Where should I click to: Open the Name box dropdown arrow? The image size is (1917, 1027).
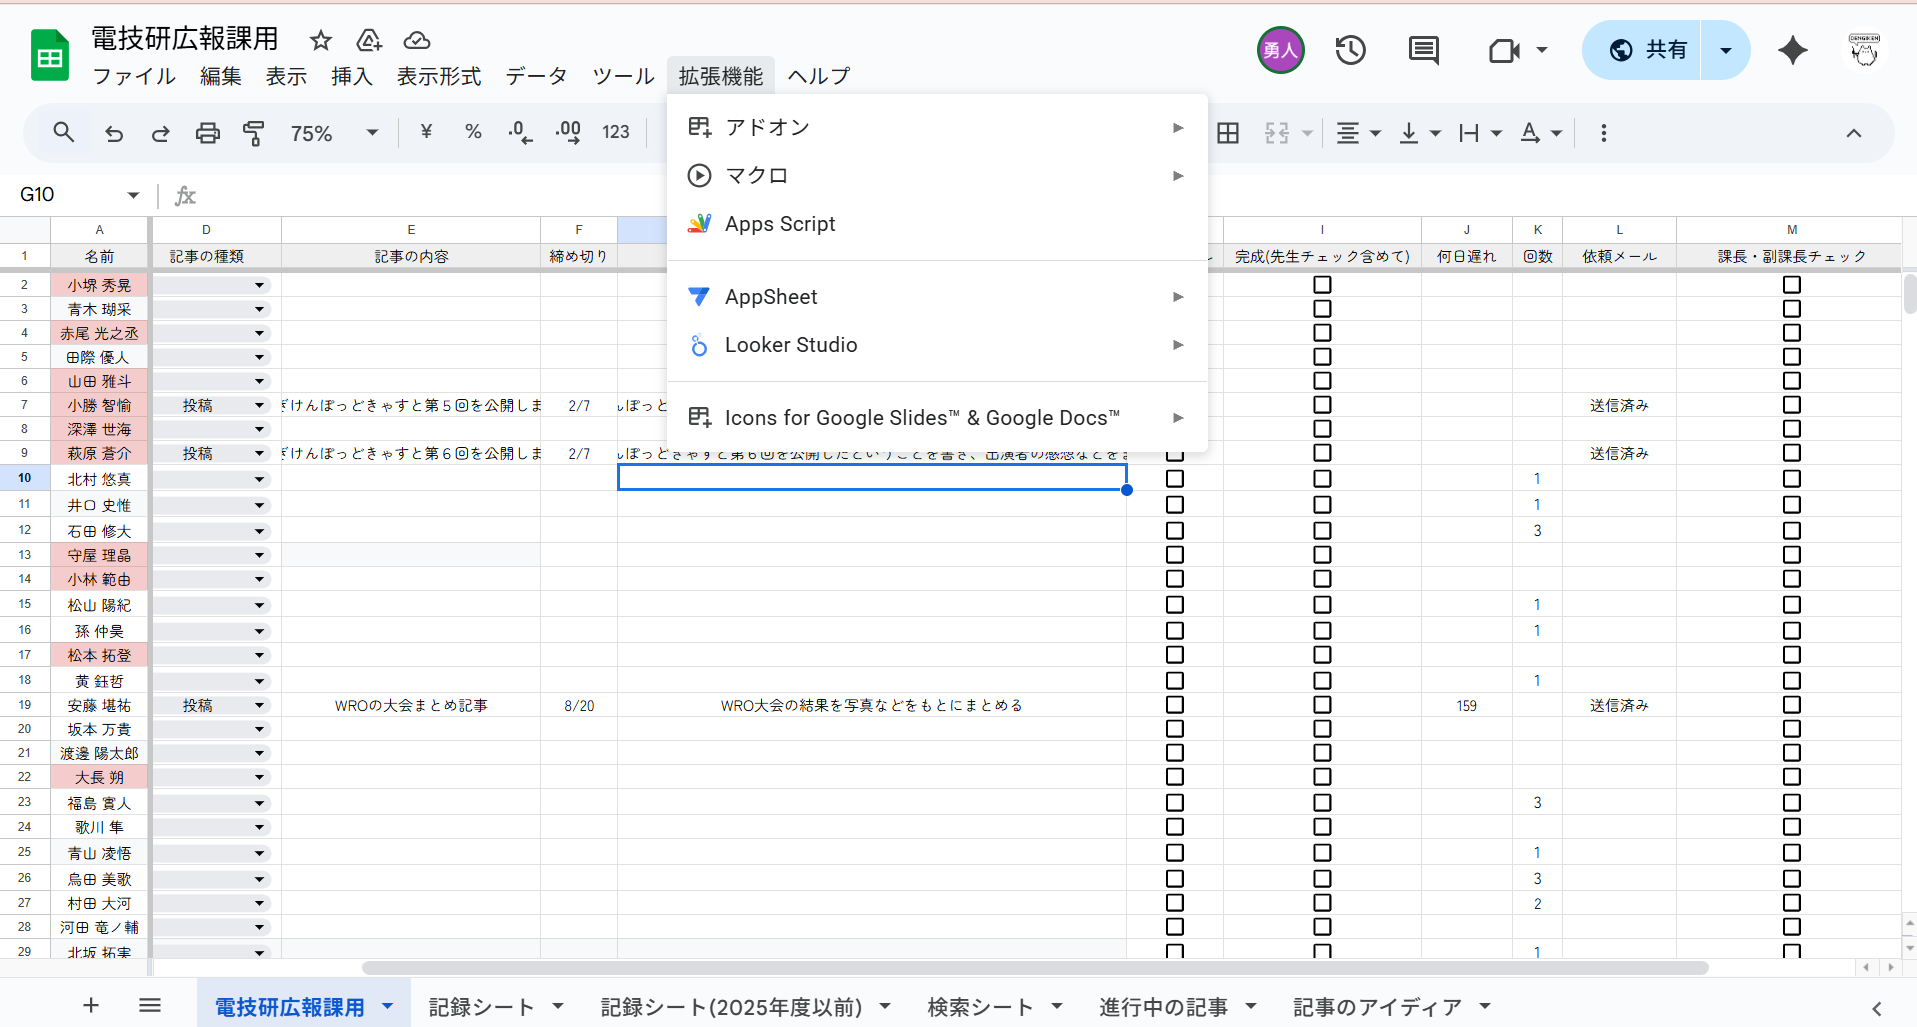pyautogui.click(x=133, y=195)
